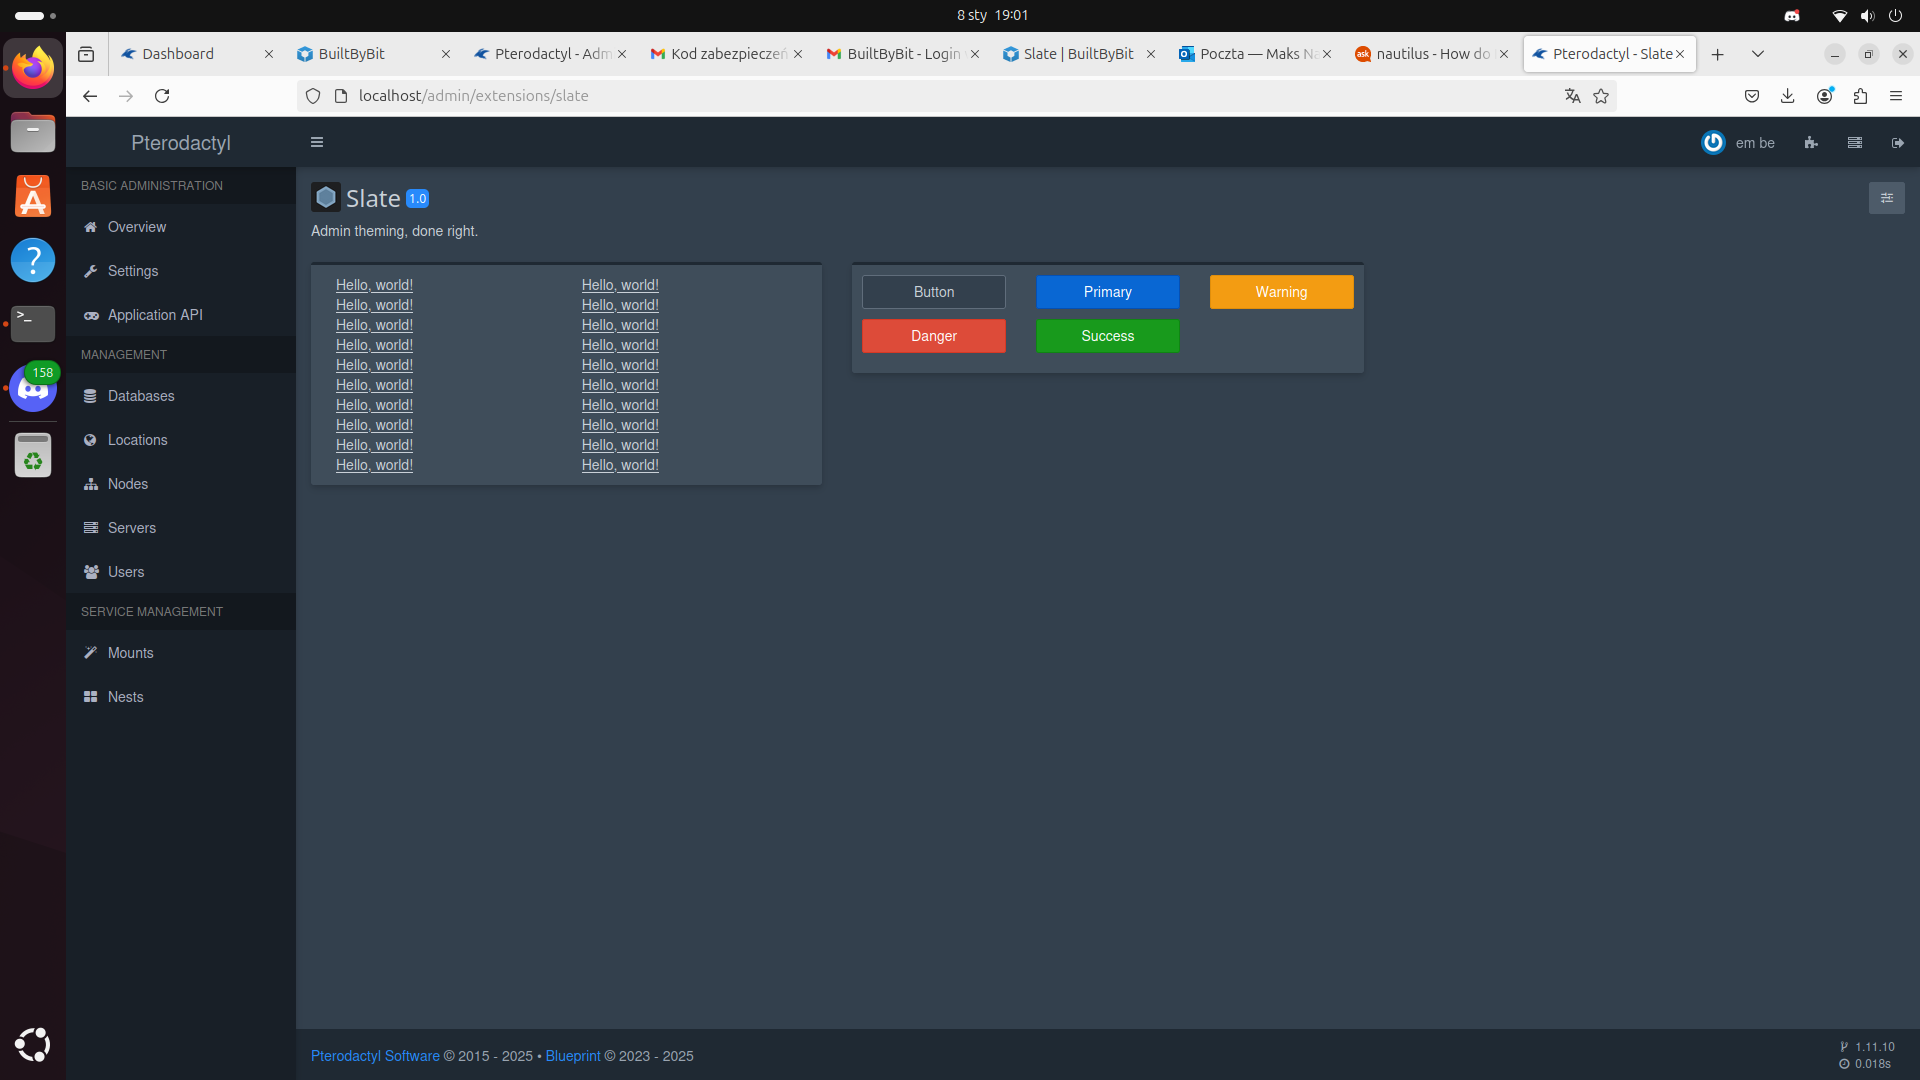Switch to the Pterodactyl - Adm tab

pyautogui.click(x=549, y=54)
